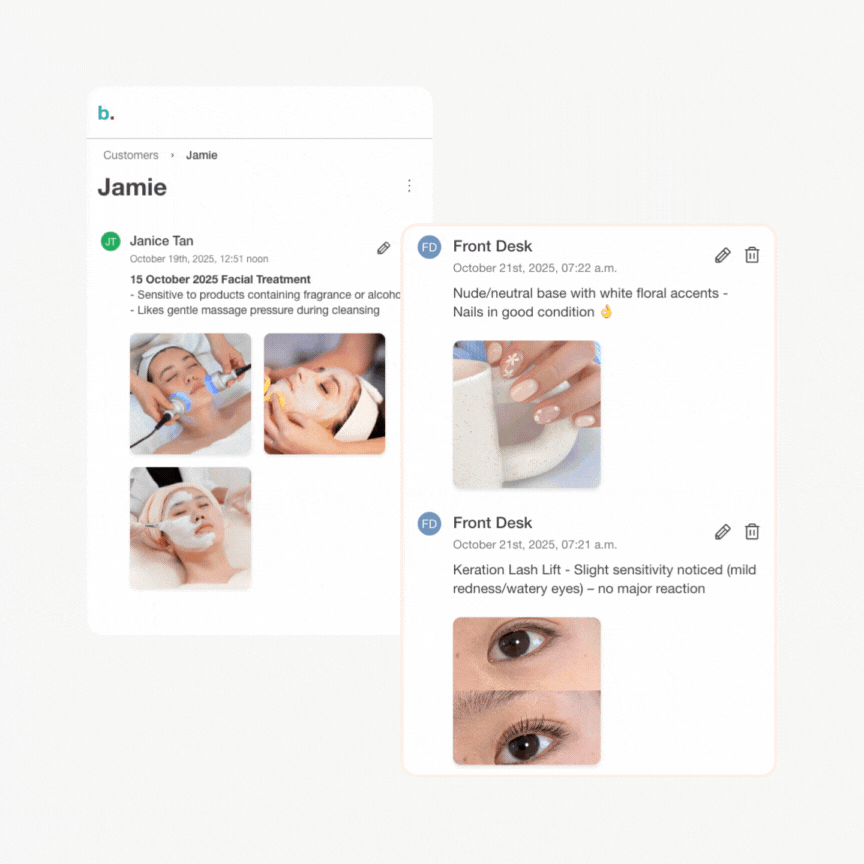Go back to Customers breadcrumb
The width and height of the screenshot is (864, 864).
coord(131,155)
